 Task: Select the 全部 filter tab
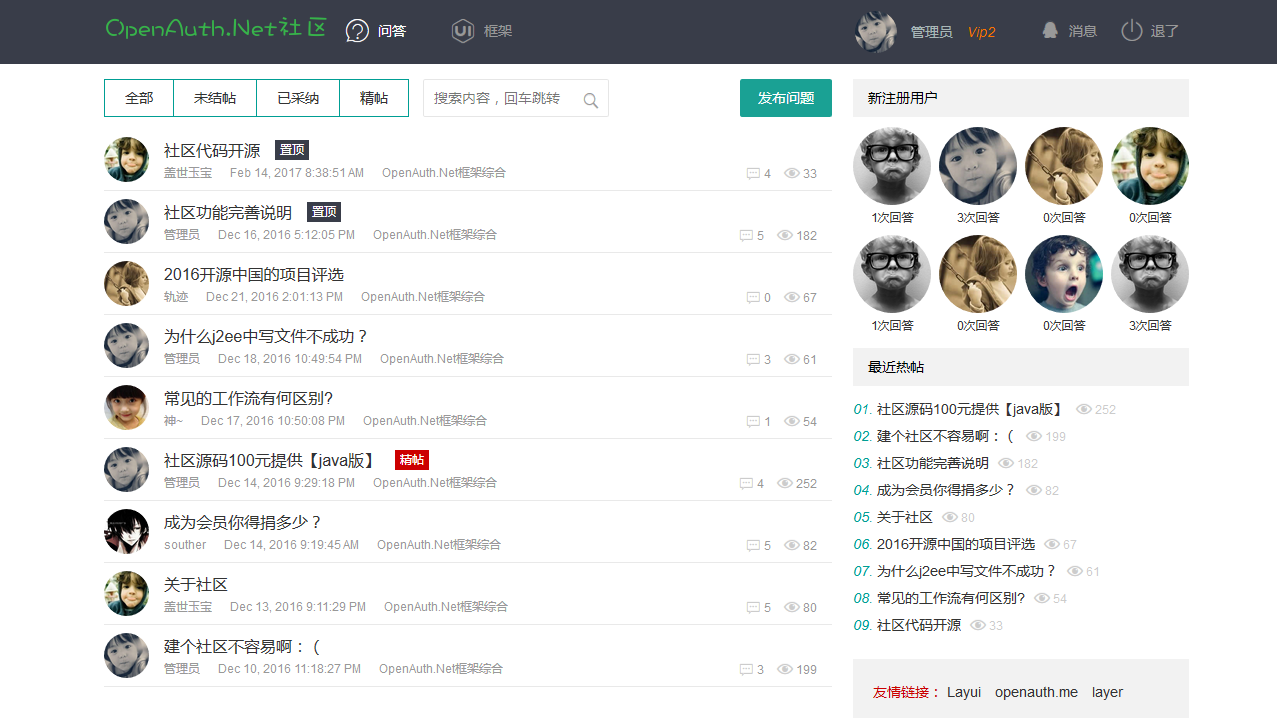click(x=139, y=98)
